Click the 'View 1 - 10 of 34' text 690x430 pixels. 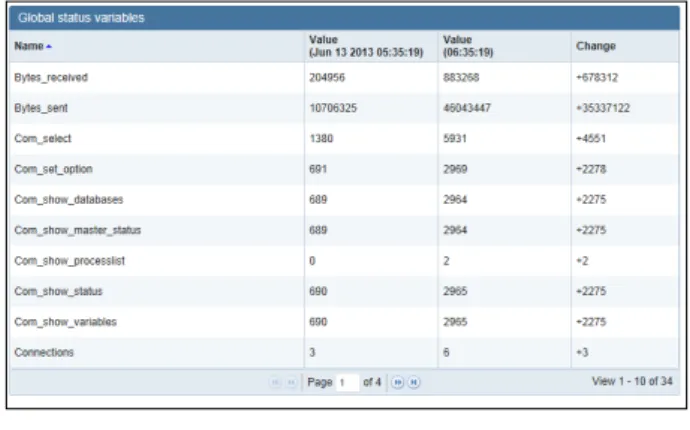tap(632, 382)
